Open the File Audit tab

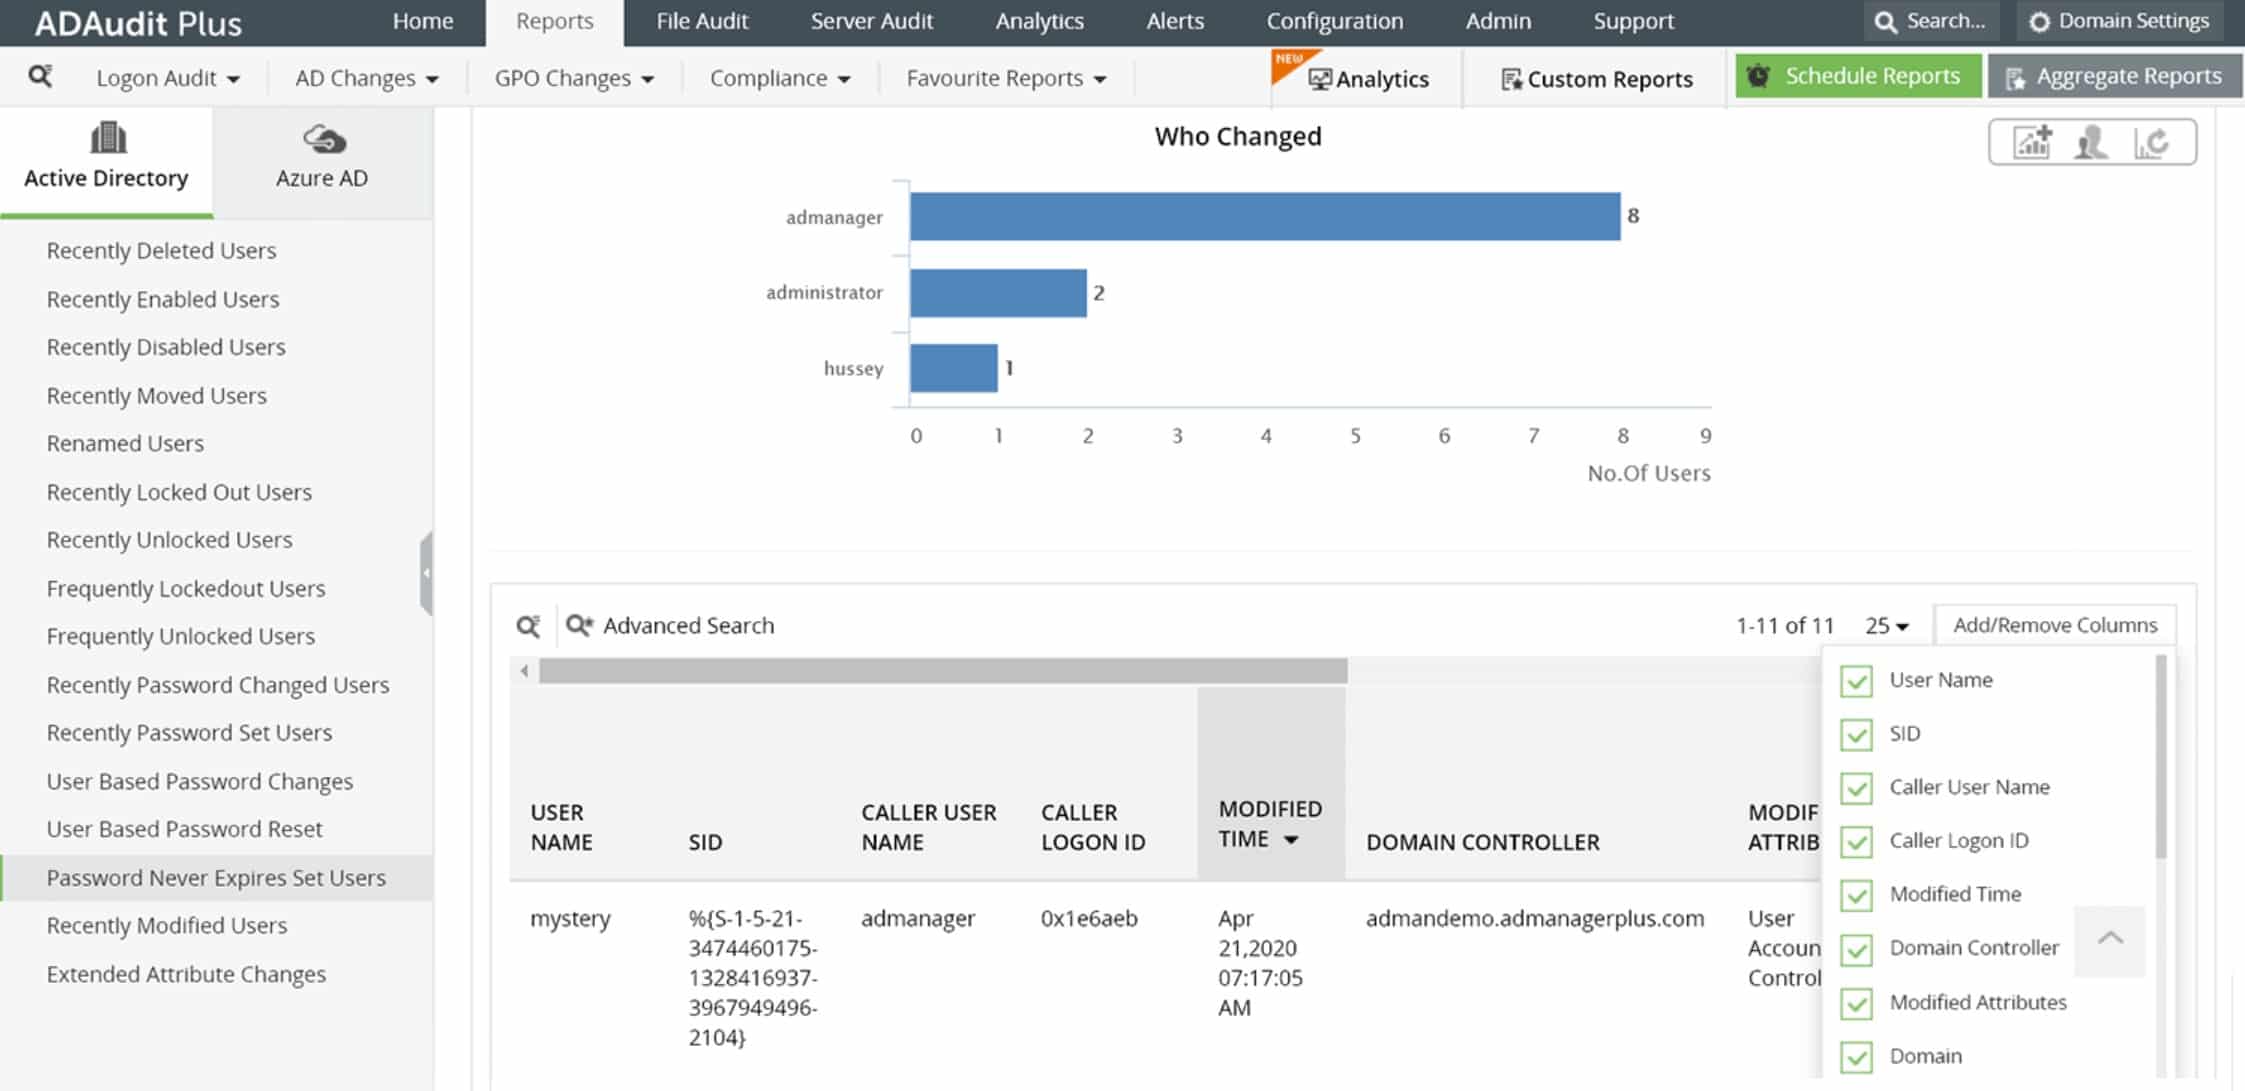tap(702, 21)
